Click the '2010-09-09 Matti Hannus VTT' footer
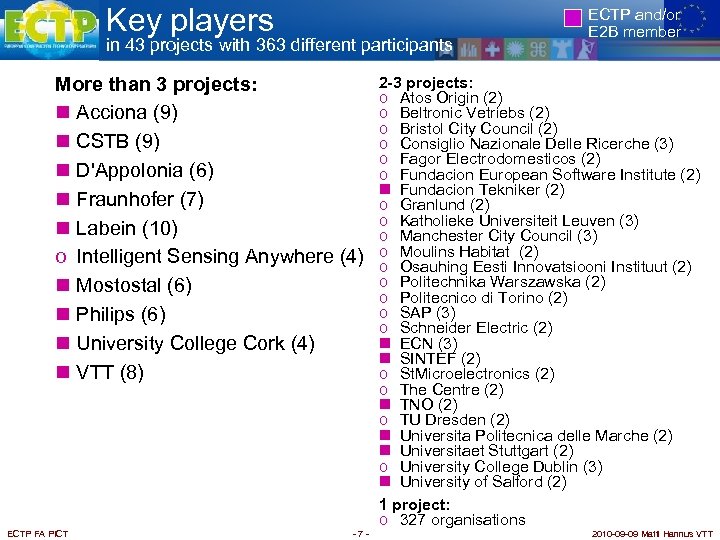Image resolution: width=720 pixels, height=540 pixels. (652, 534)
